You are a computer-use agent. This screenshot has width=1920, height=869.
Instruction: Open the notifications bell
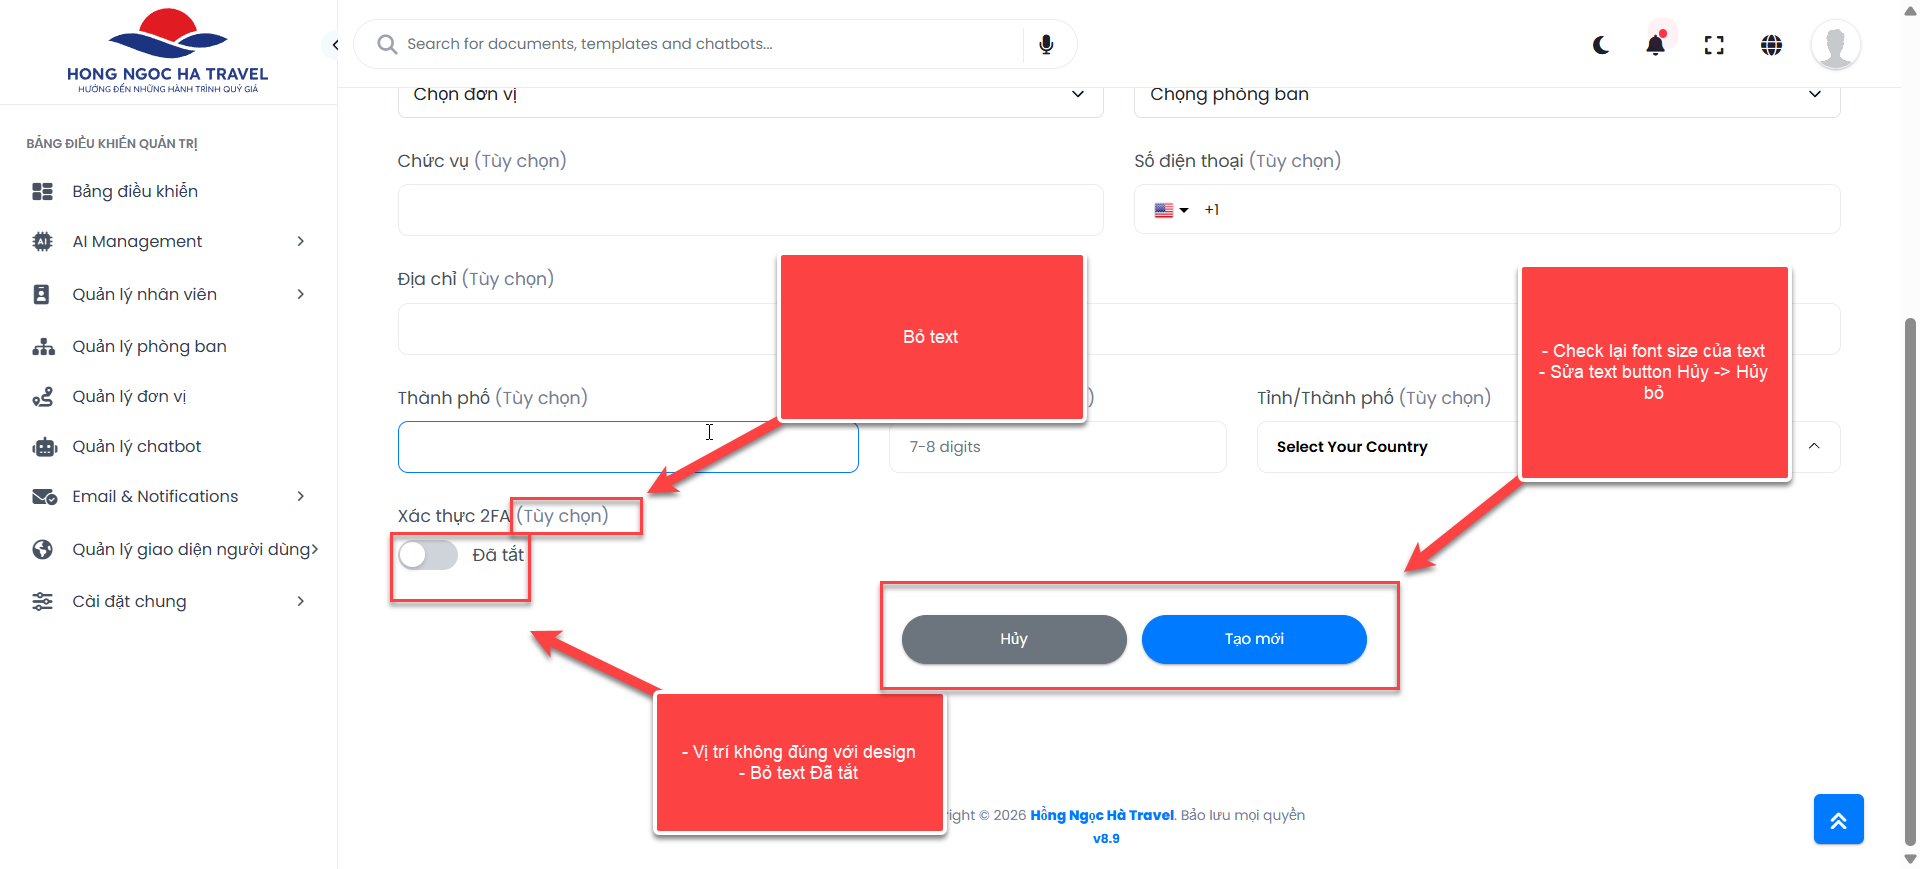tap(1656, 45)
